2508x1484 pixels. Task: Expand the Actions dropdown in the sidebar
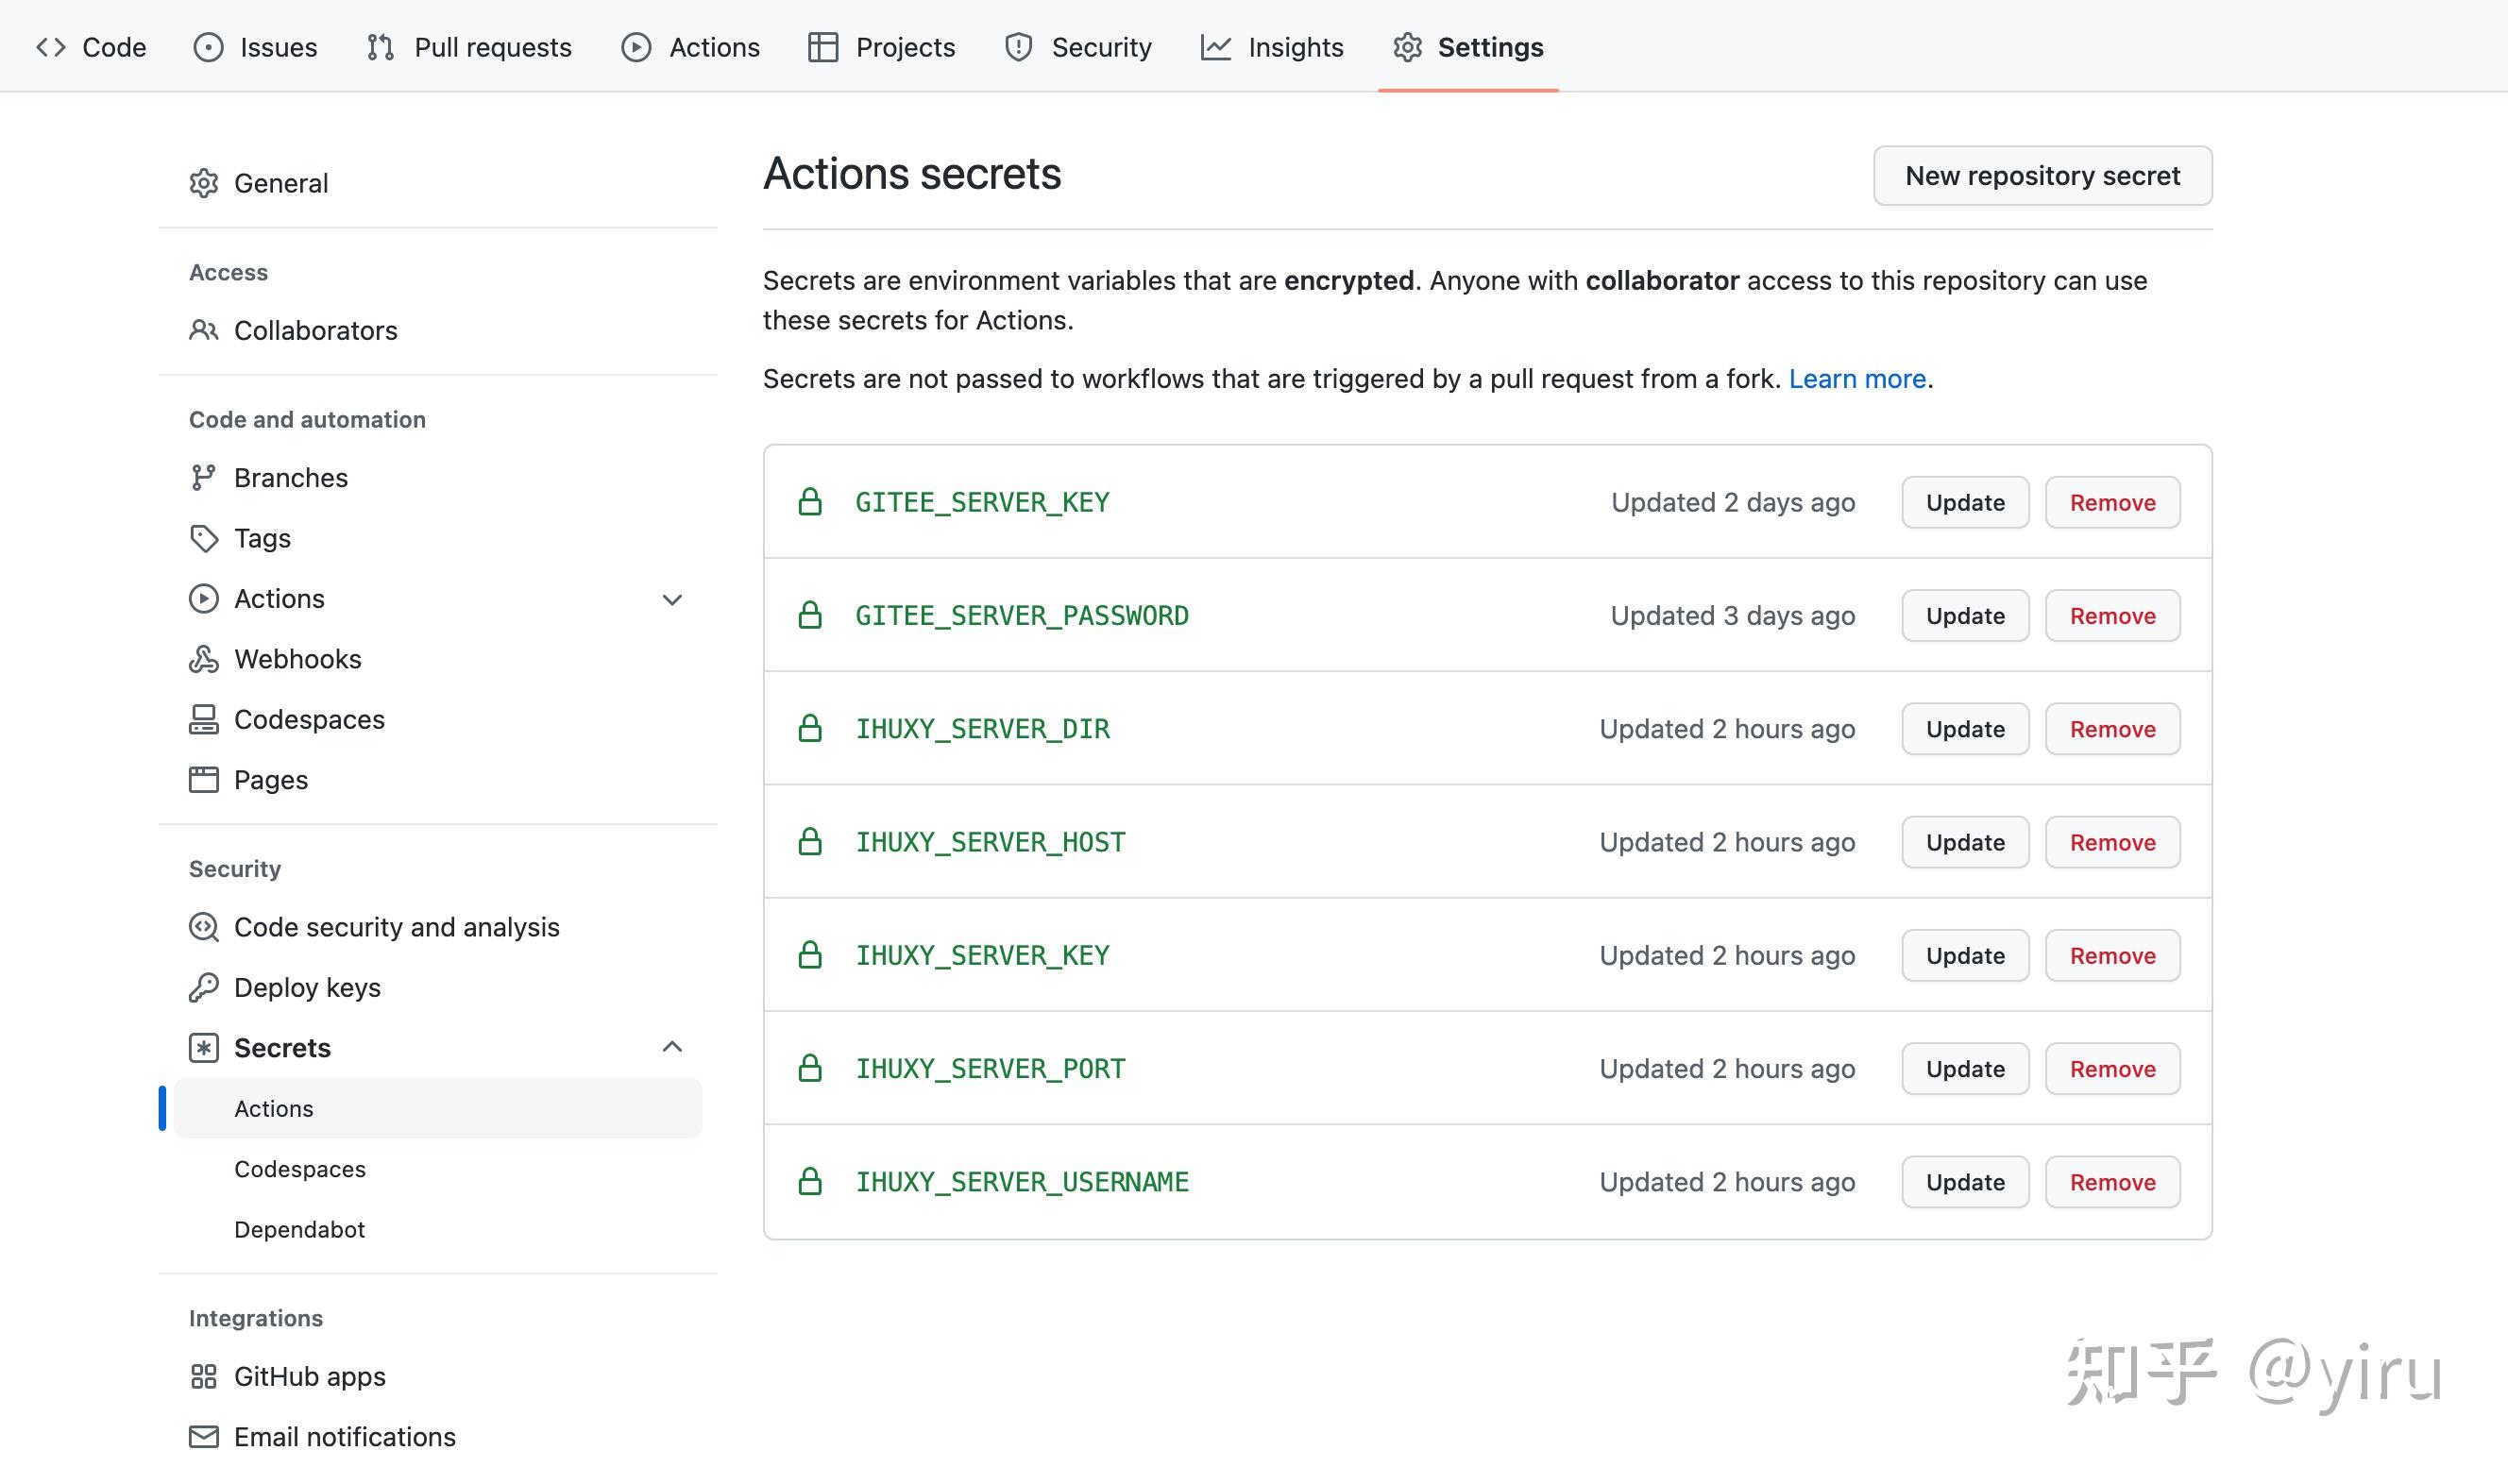pyautogui.click(x=673, y=599)
